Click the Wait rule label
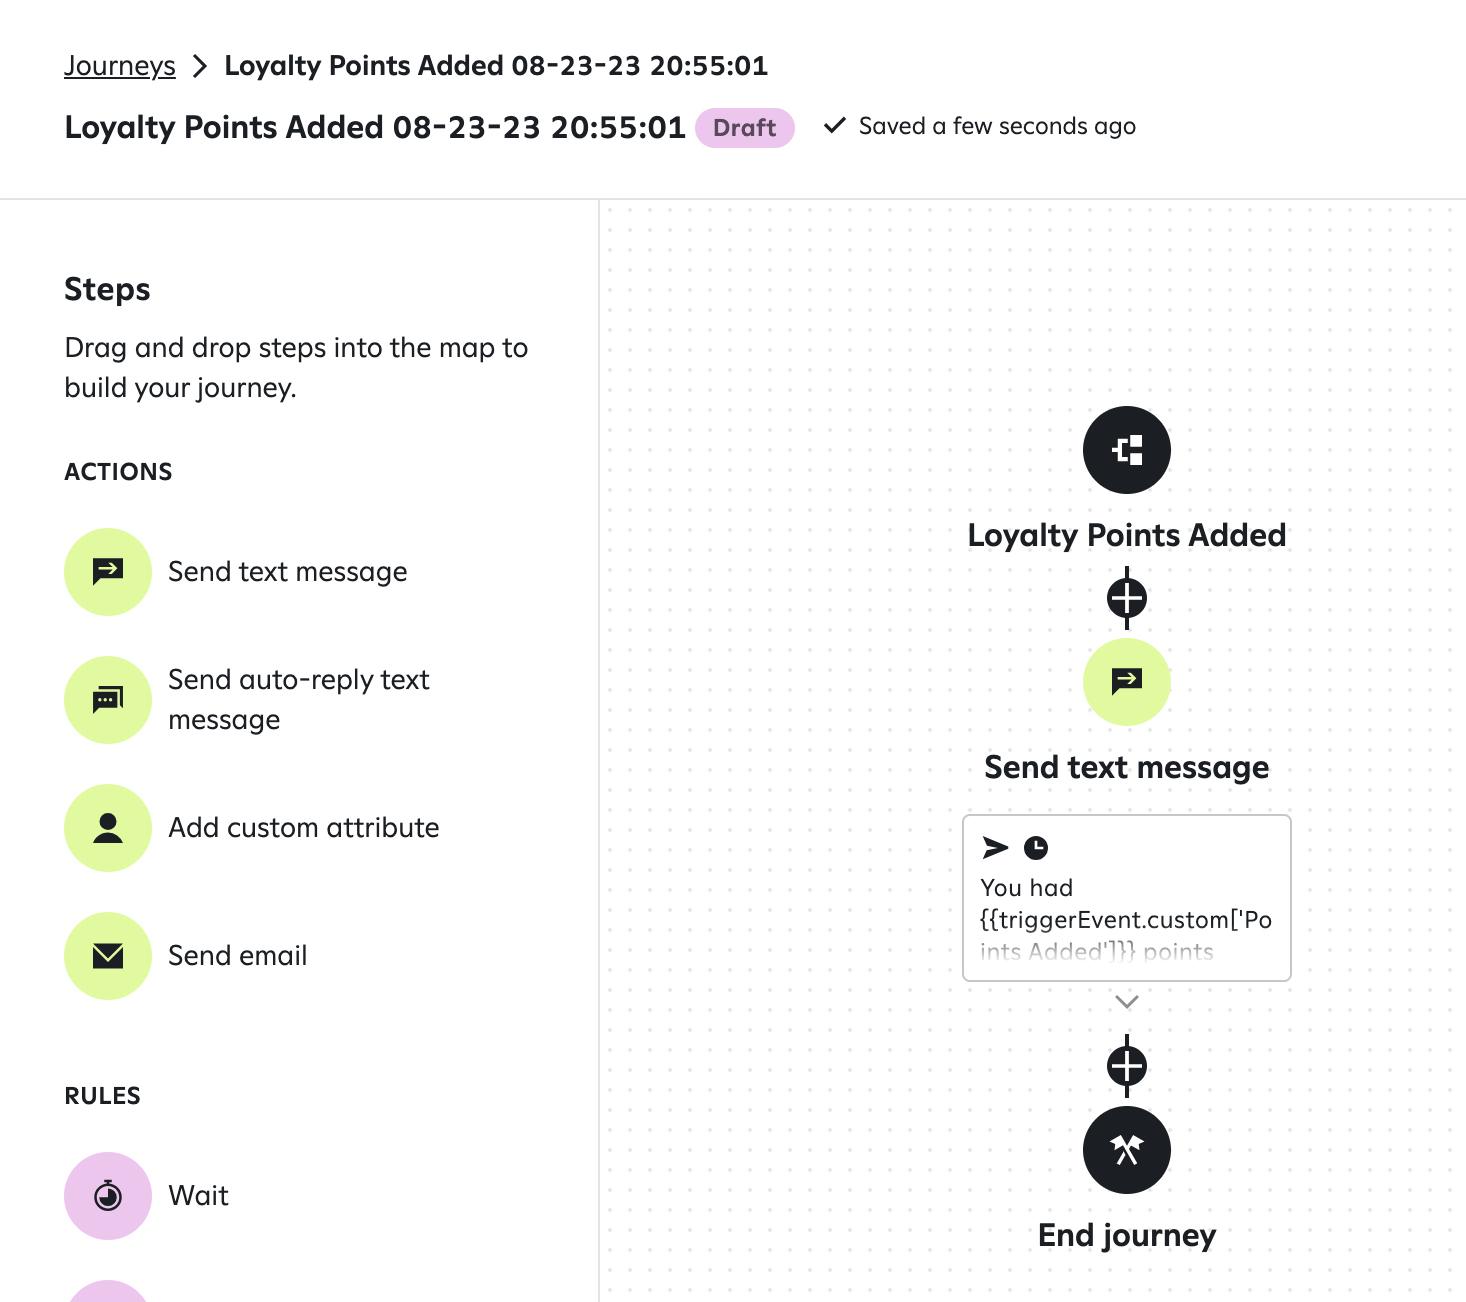The width and height of the screenshot is (1466, 1302). [x=199, y=1196]
